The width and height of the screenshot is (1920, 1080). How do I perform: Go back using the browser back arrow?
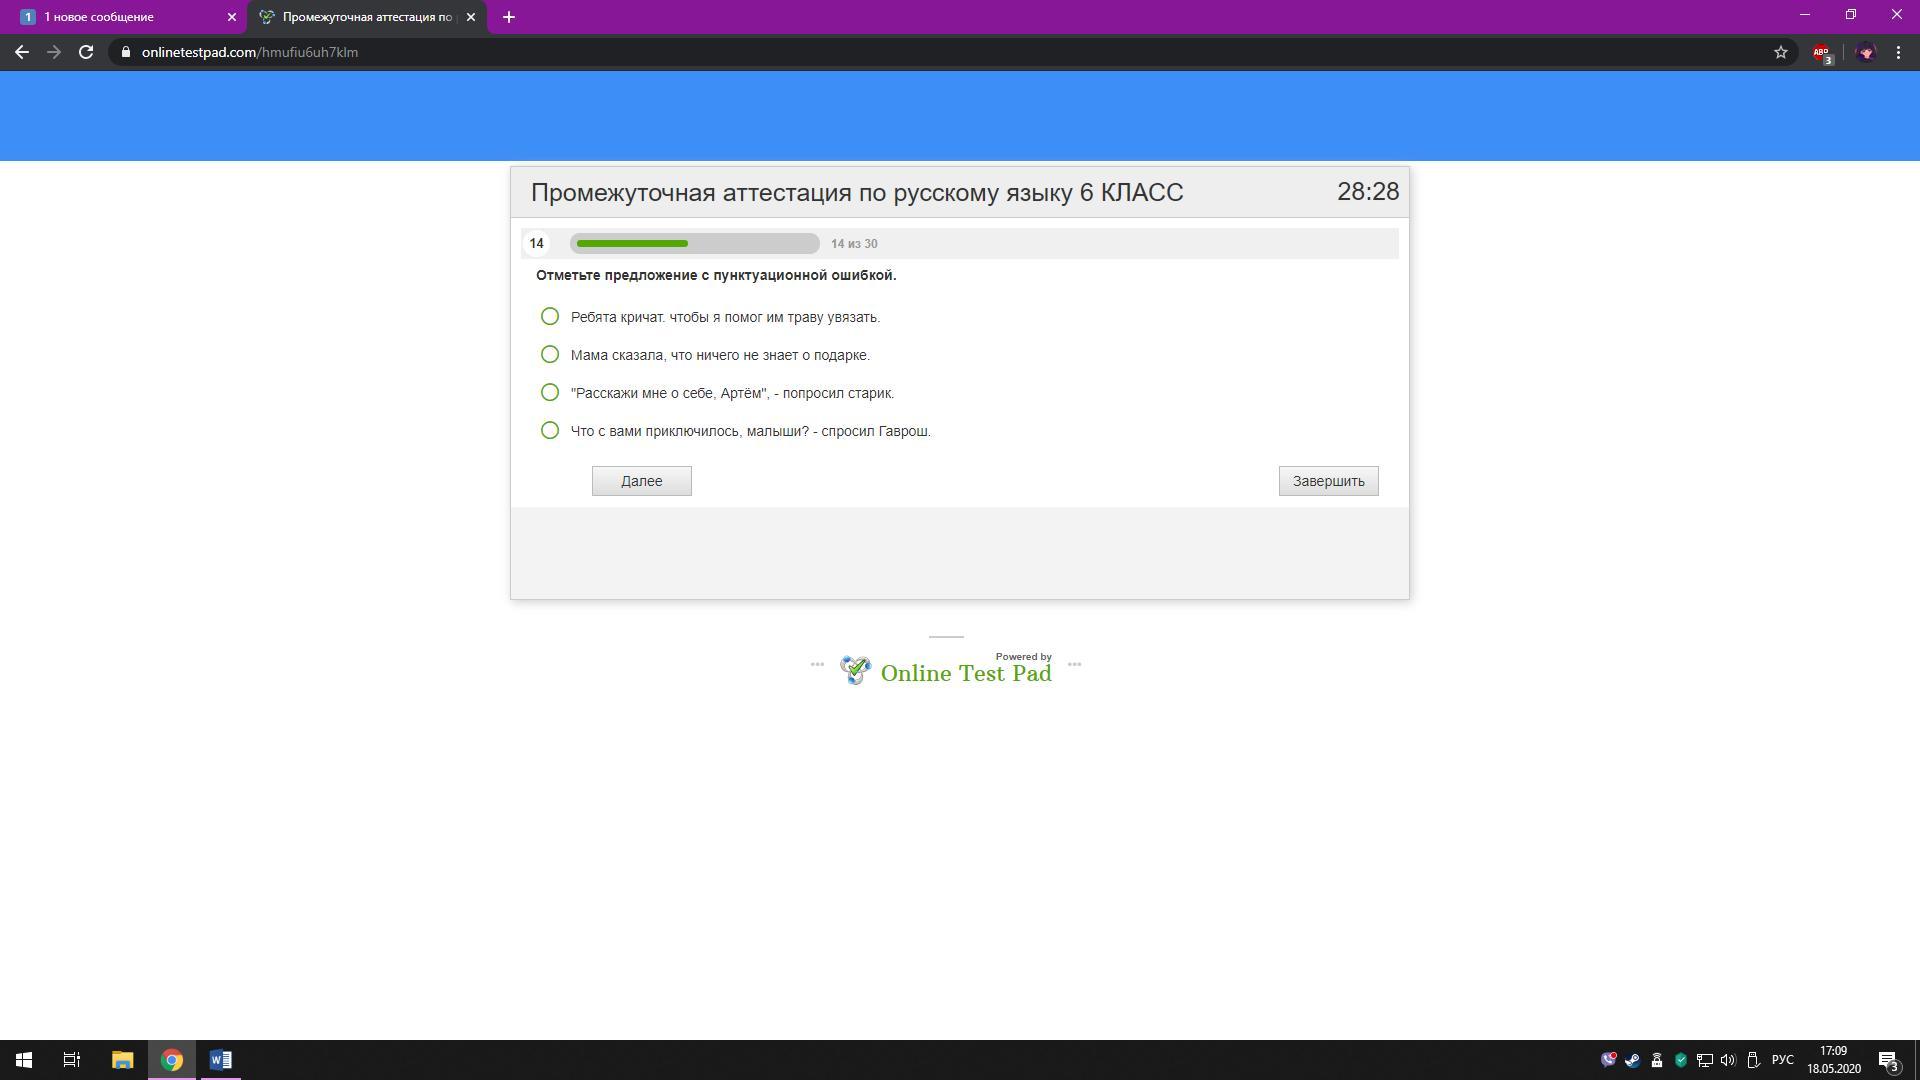pos(22,52)
